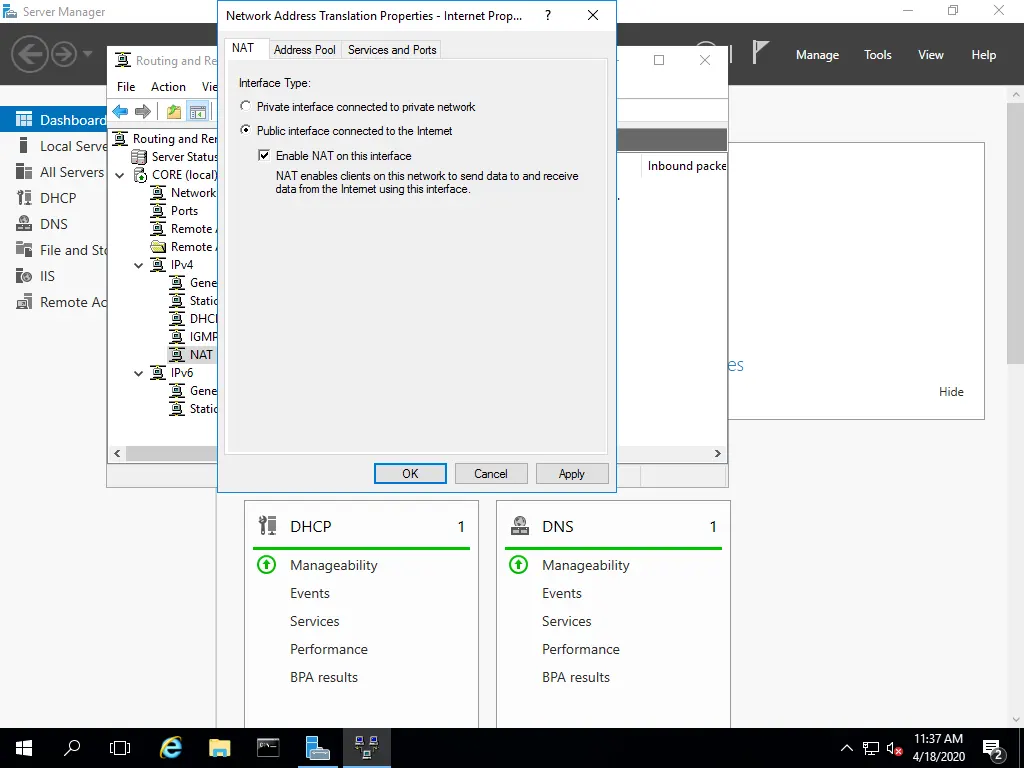Open Manage menu in Server Manager
Image resolution: width=1024 pixels, height=768 pixels.
coord(817,55)
